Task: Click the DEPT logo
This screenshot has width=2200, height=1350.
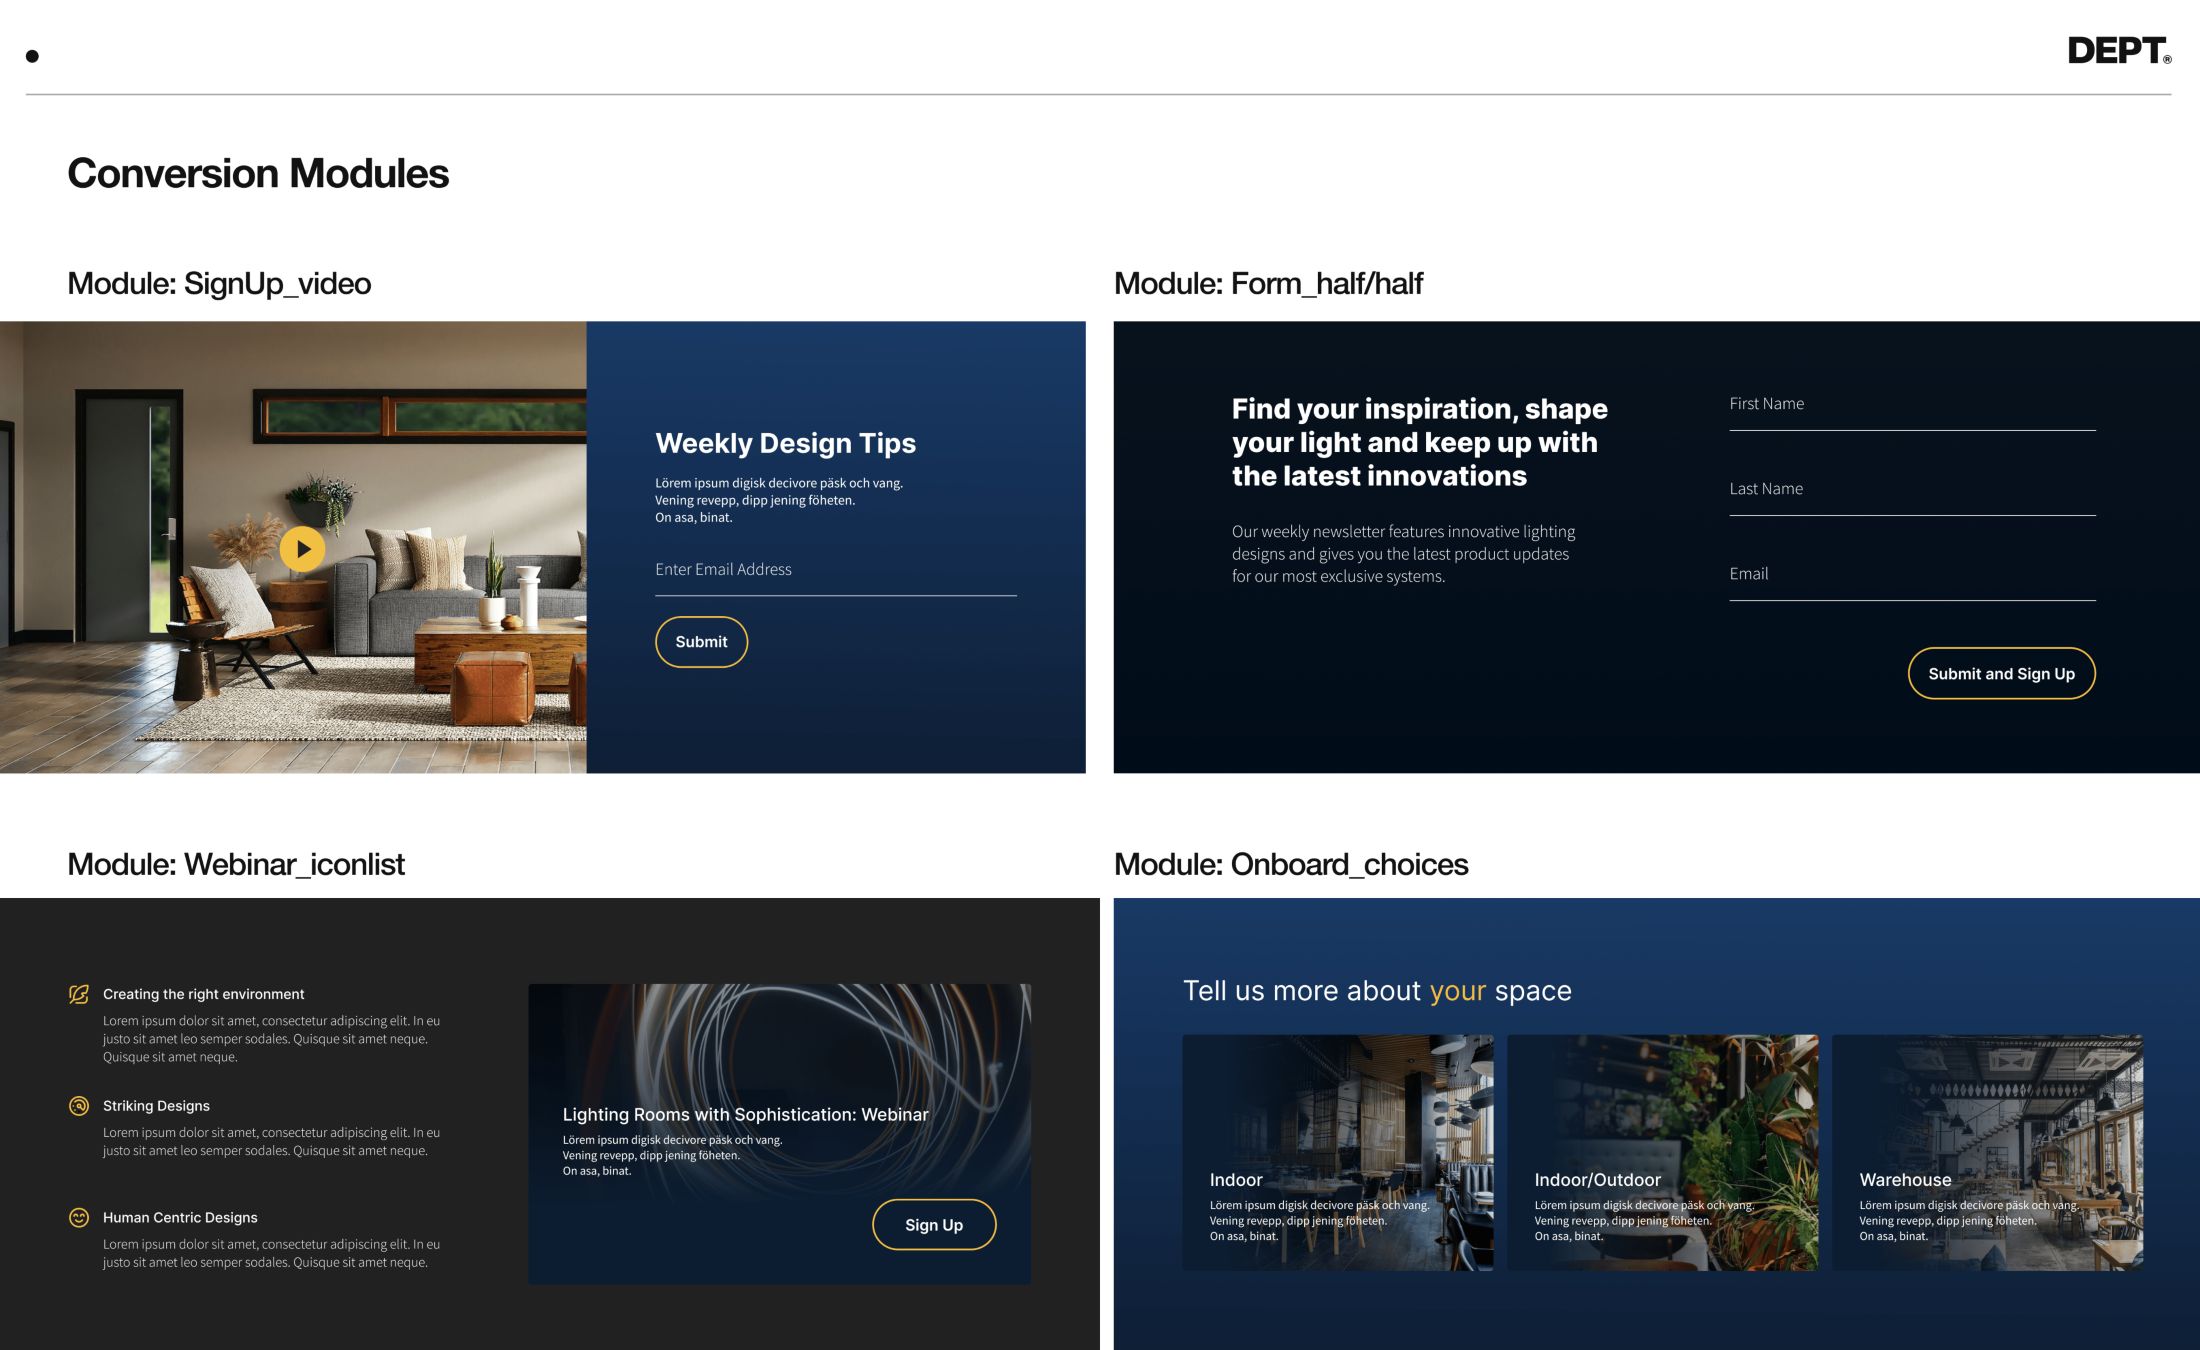Action: click(x=2118, y=51)
